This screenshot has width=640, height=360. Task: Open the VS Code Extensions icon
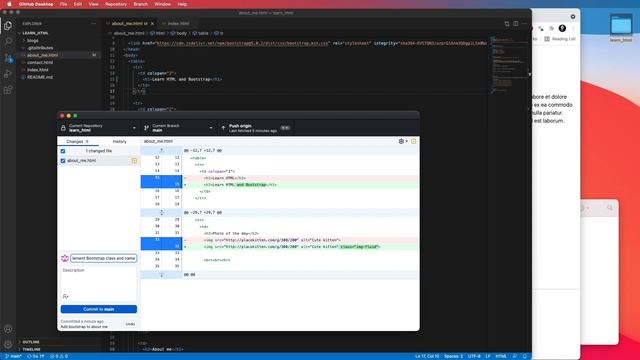pos(8,90)
